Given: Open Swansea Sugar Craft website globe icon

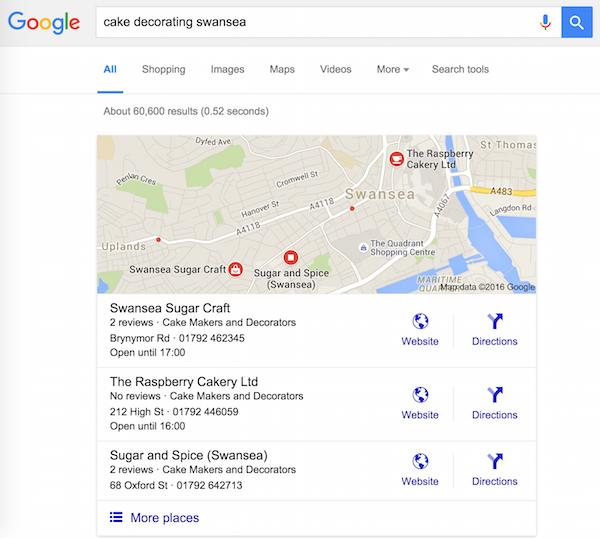Looking at the screenshot, I should tap(420, 322).
